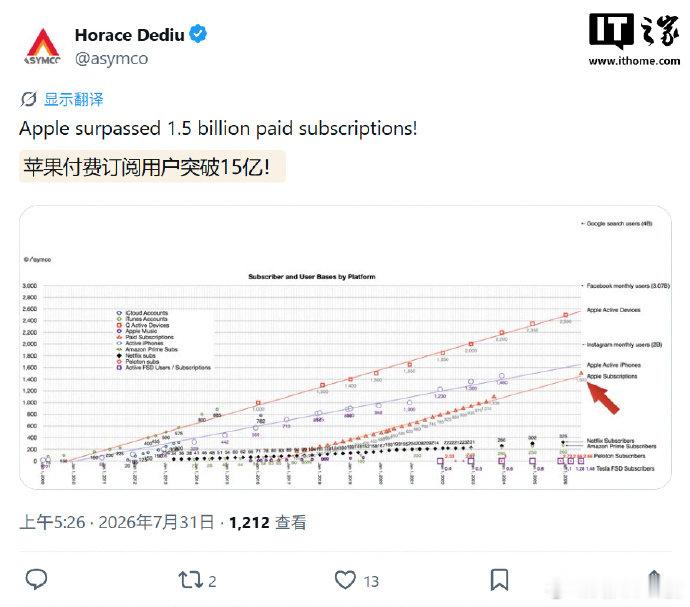Click the post timestamp 上午5:26
Viewport: 690px width, 607px height.
pyautogui.click(x=52, y=522)
